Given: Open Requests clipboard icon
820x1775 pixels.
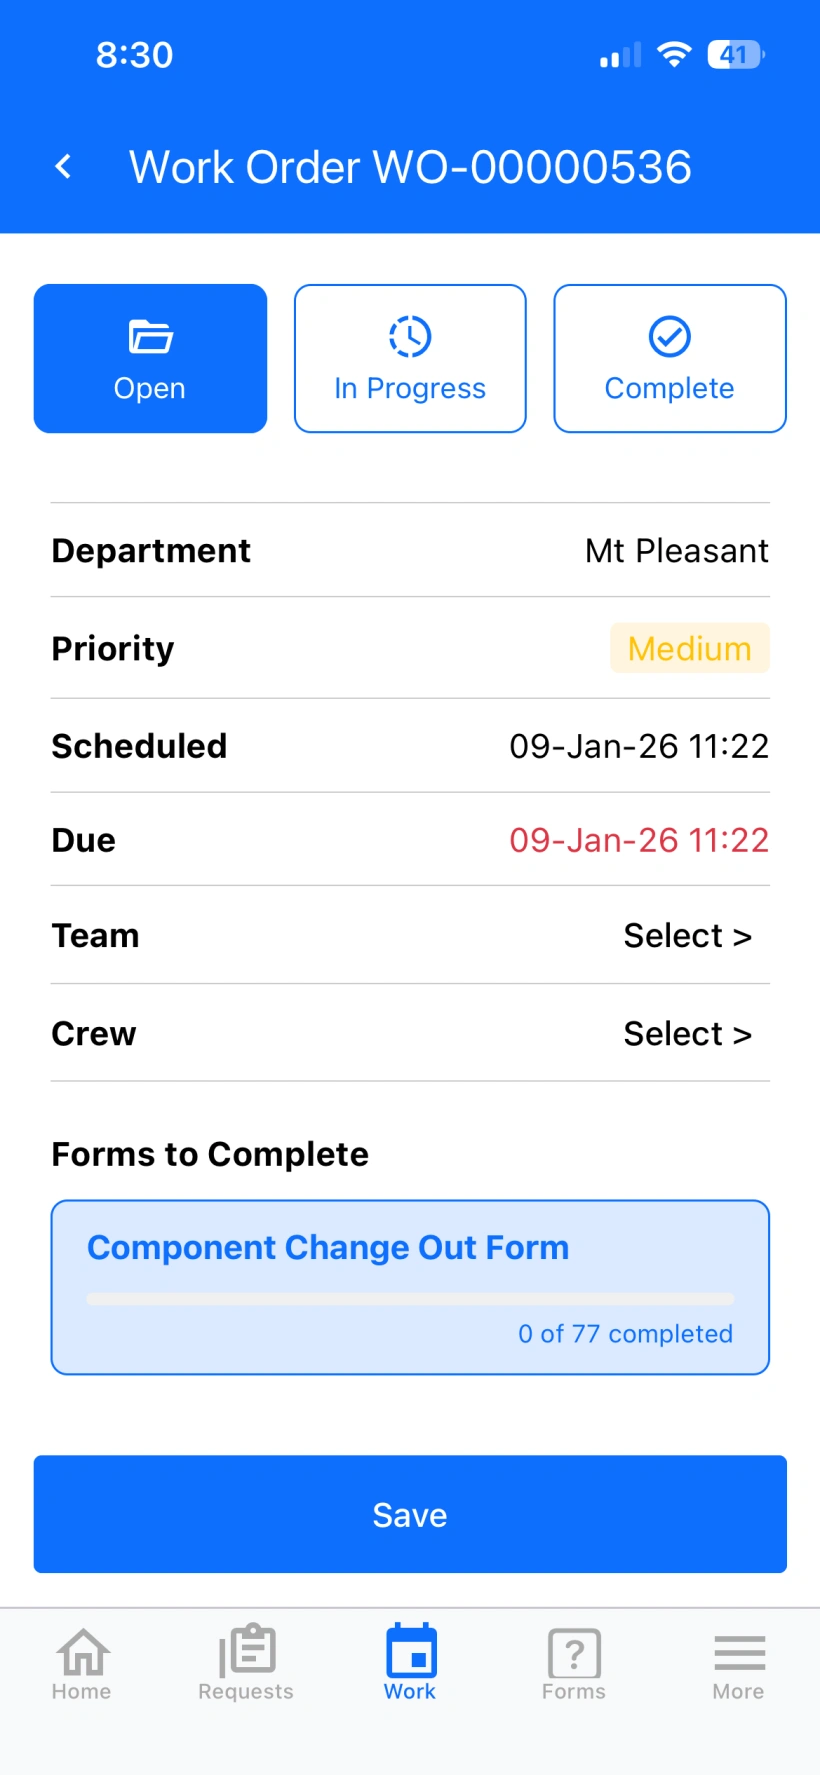Looking at the screenshot, I should 246,1651.
